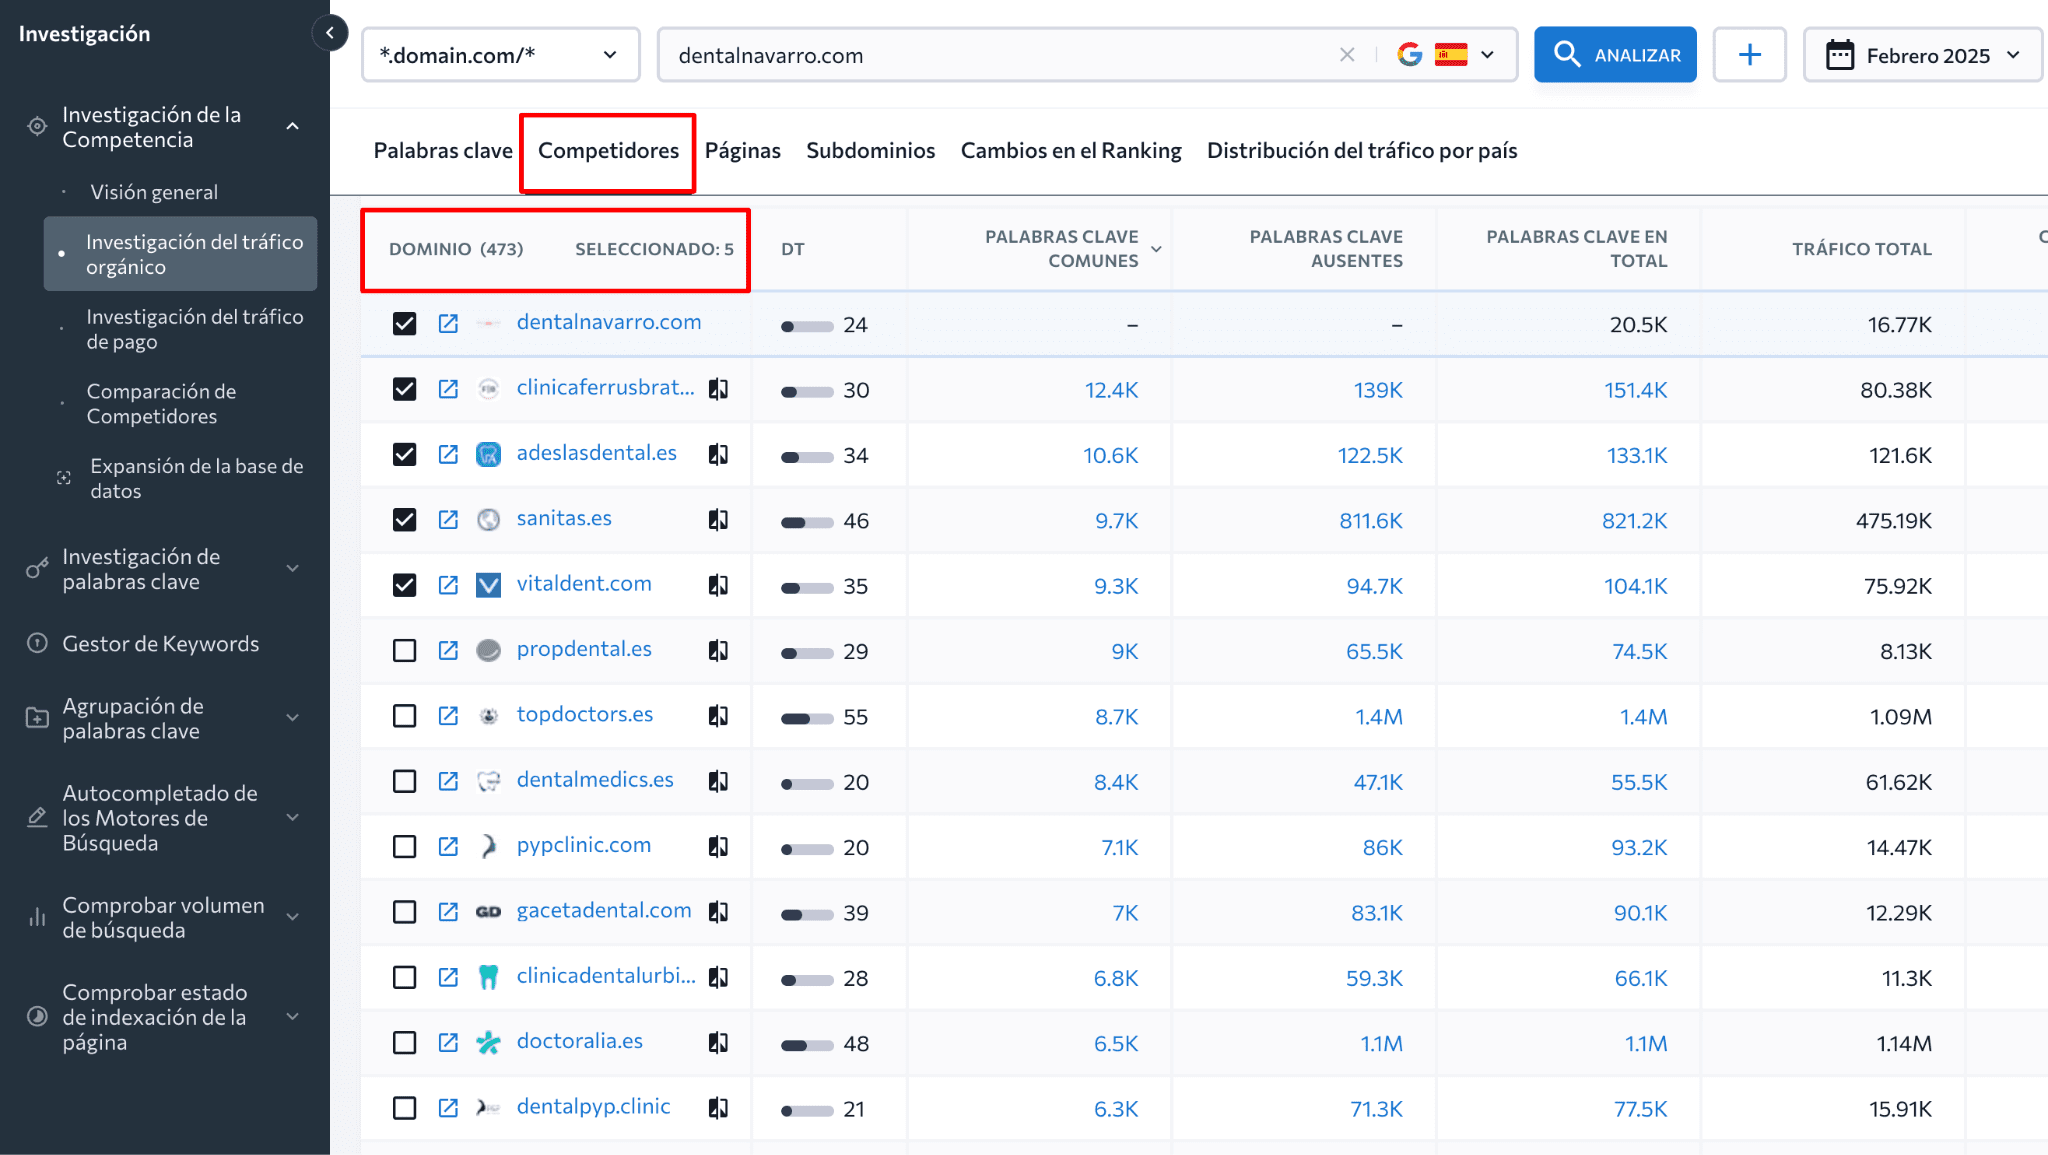Viewport: 2048px width, 1155px height.
Task: Expand Comprobar volumen de búsqueda section
Action: coord(292,916)
